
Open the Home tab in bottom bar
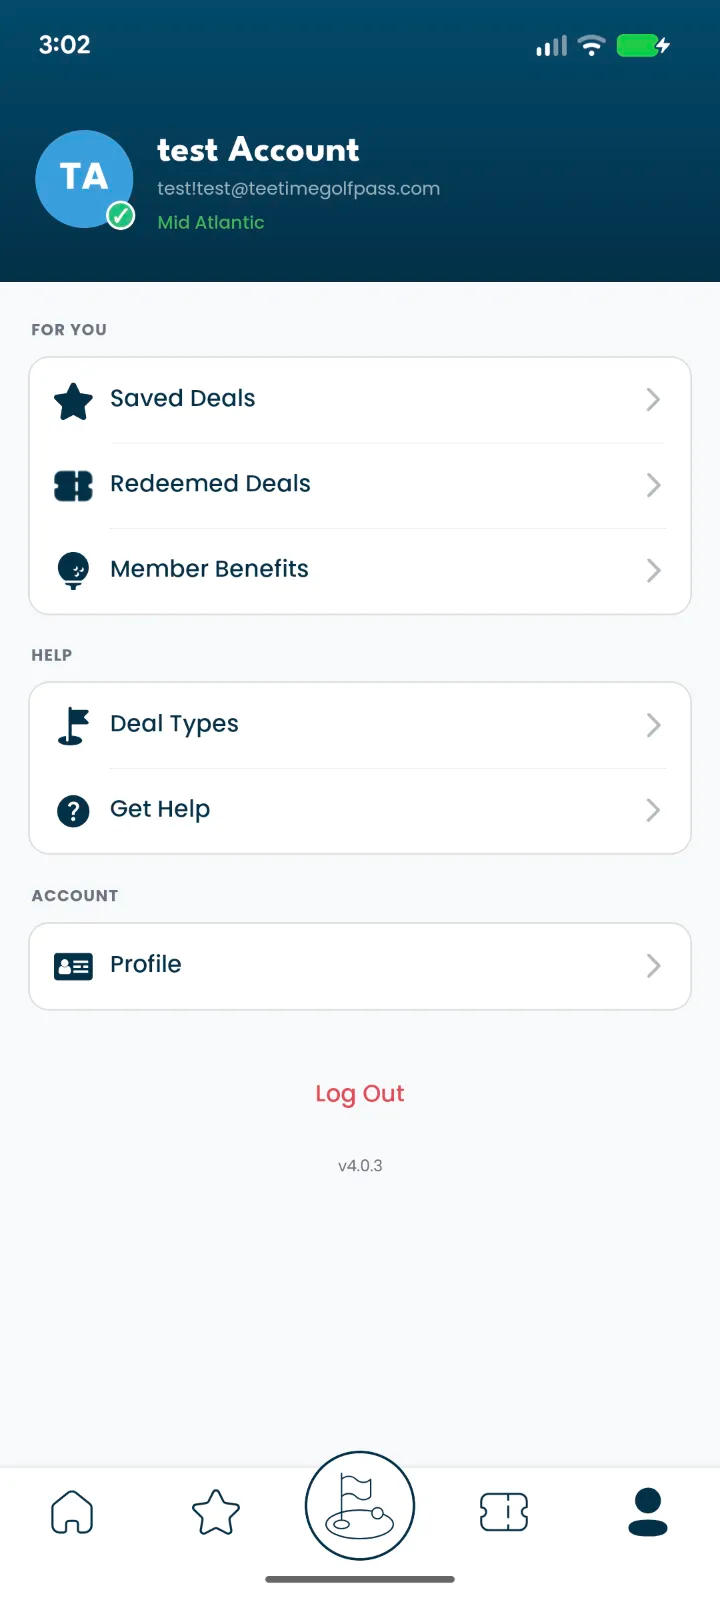pos(72,1511)
